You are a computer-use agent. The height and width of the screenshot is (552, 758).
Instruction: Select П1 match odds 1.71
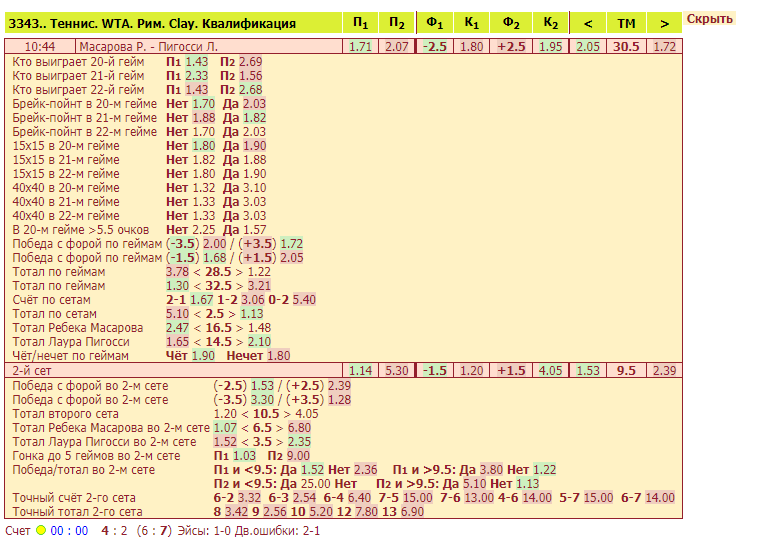click(360, 47)
